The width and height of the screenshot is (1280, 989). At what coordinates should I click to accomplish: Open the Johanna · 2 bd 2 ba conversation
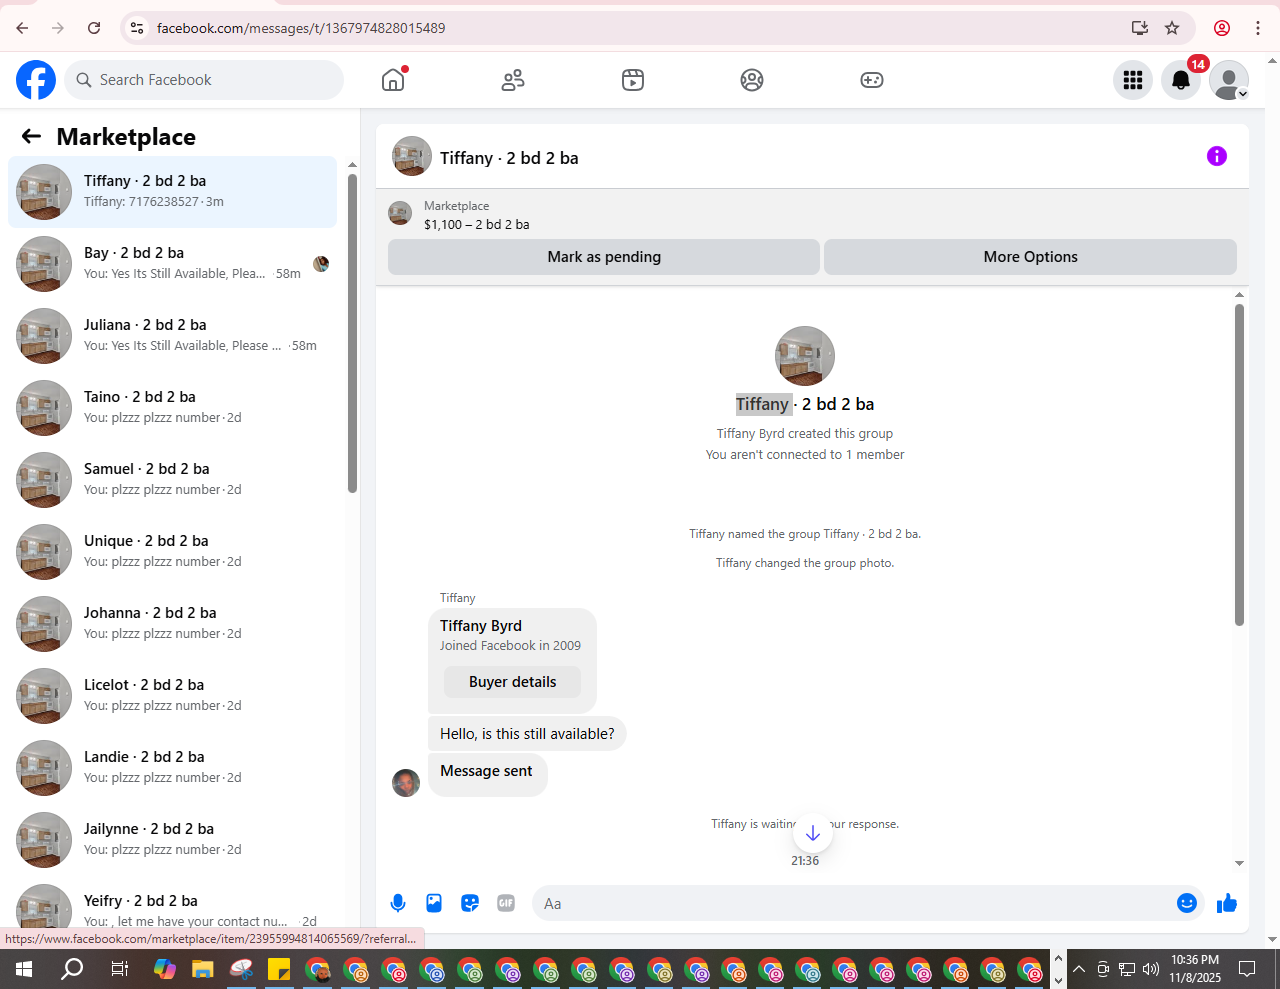pos(172,623)
